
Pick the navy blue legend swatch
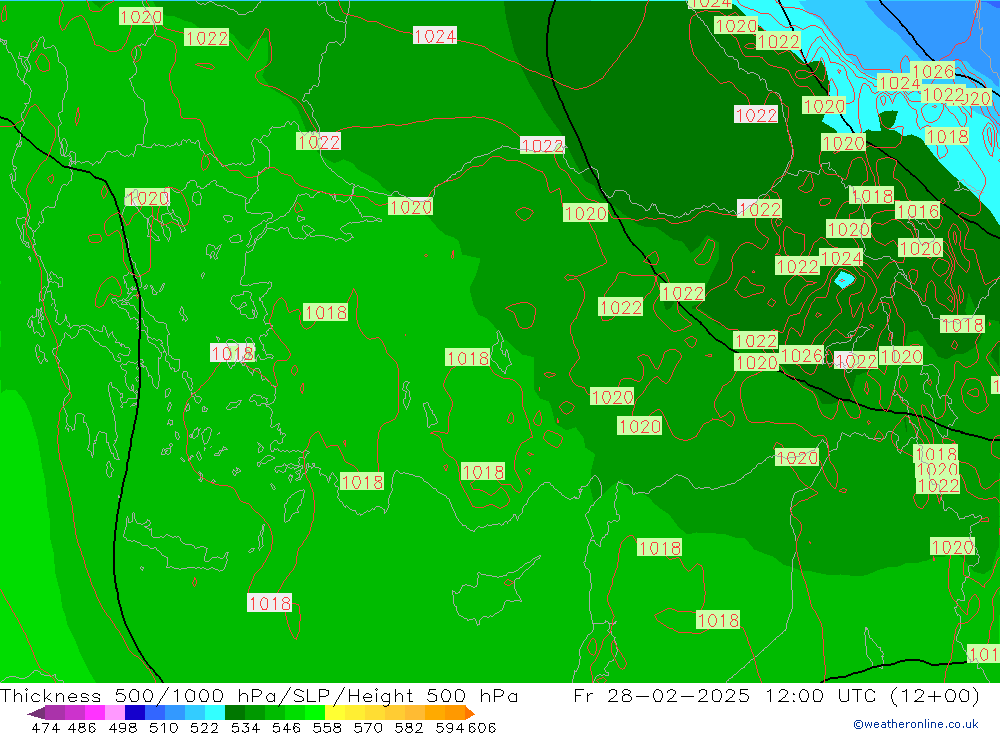135,712
